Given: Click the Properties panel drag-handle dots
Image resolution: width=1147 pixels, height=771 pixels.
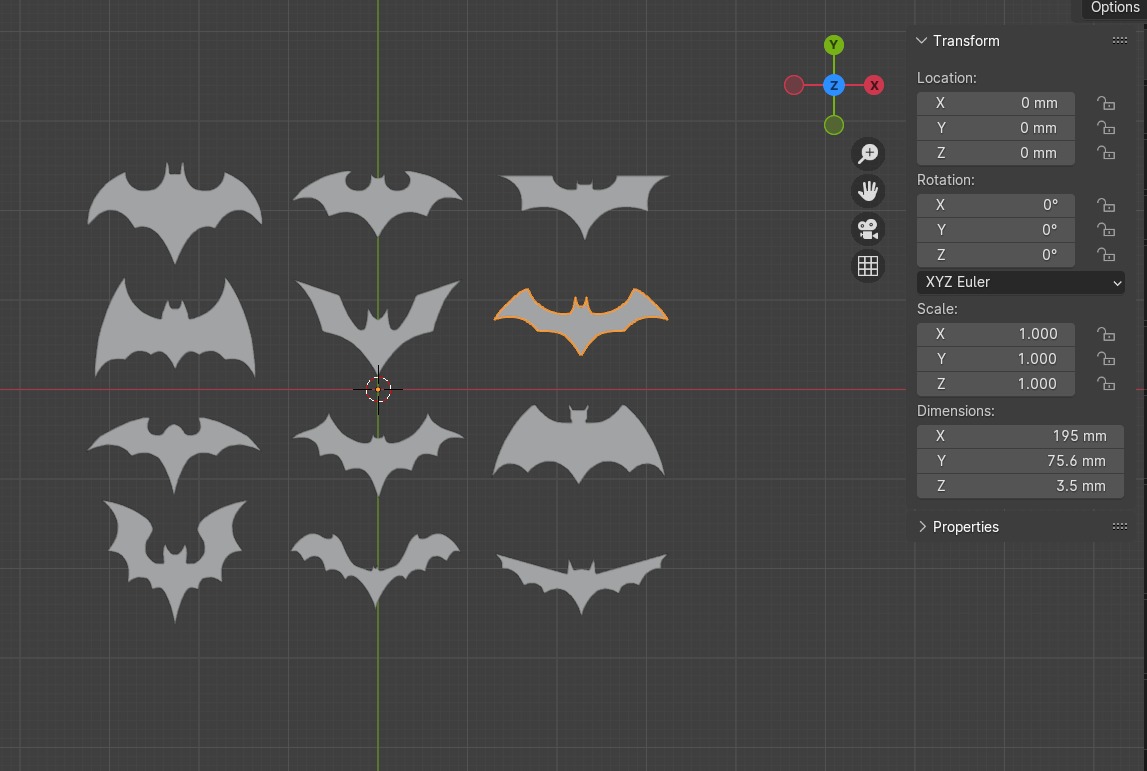Looking at the screenshot, I should (1119, 527).
